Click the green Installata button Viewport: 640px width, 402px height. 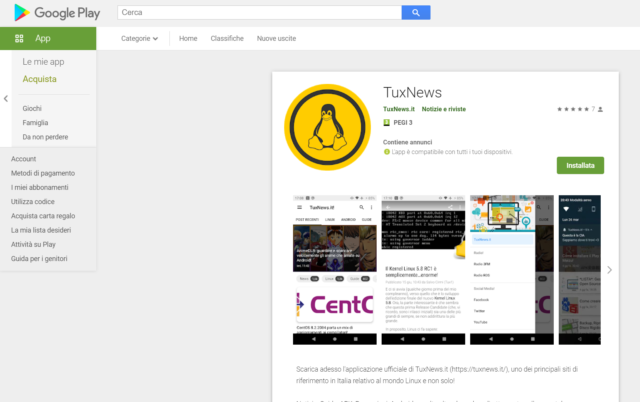click(580, 165)
